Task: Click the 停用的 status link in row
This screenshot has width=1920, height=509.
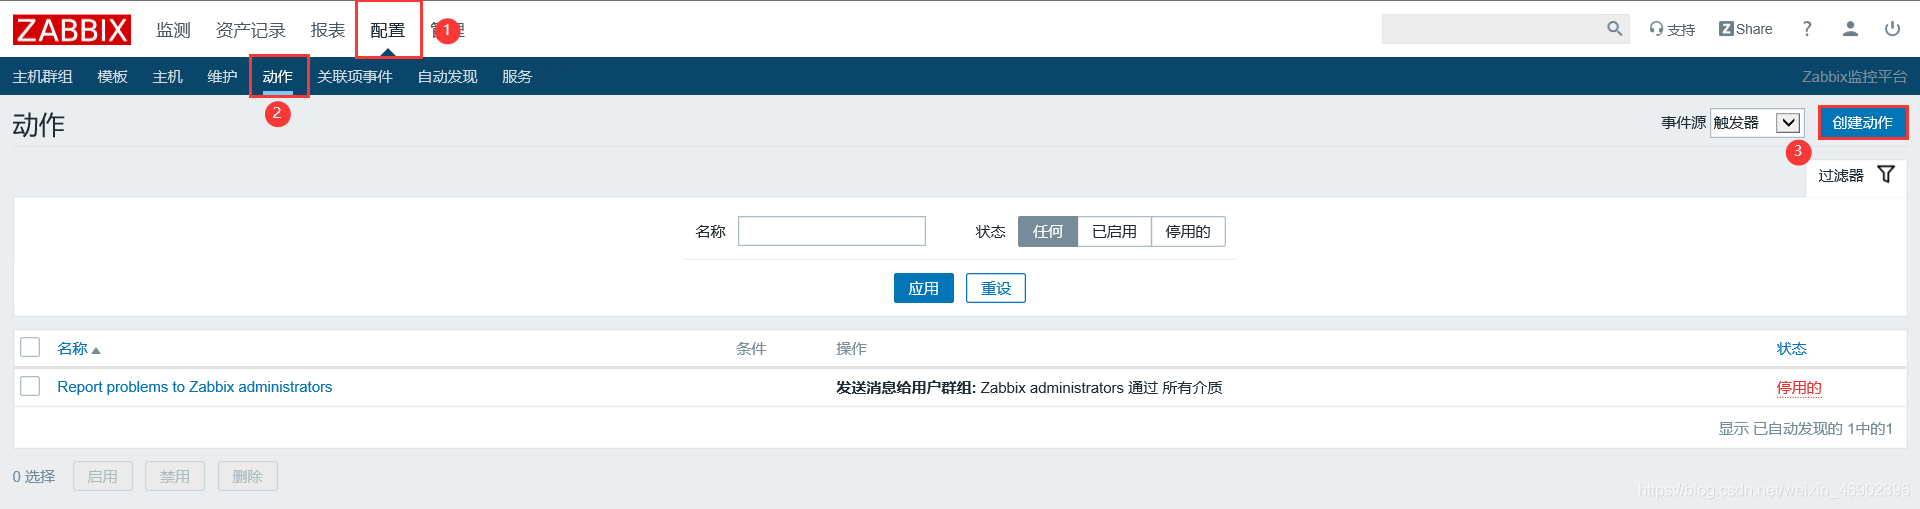Action: point(1799,387)
